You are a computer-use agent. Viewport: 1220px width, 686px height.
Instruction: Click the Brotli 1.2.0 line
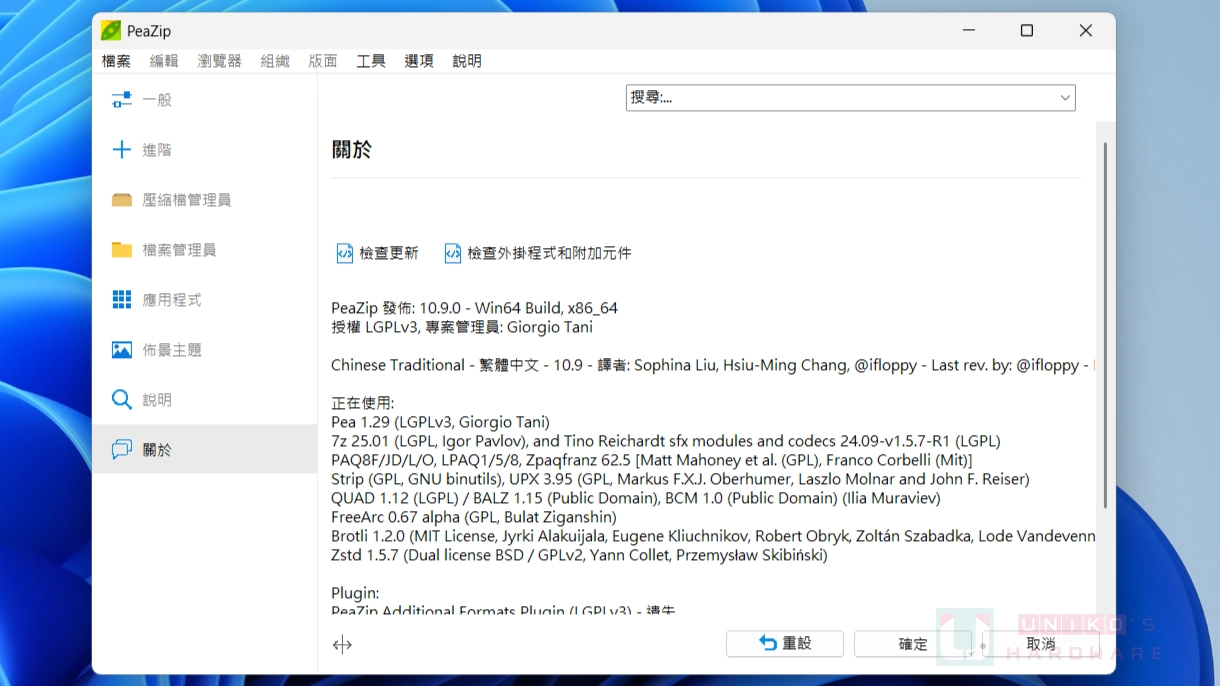pyautogui.click(x=713, y=536)
